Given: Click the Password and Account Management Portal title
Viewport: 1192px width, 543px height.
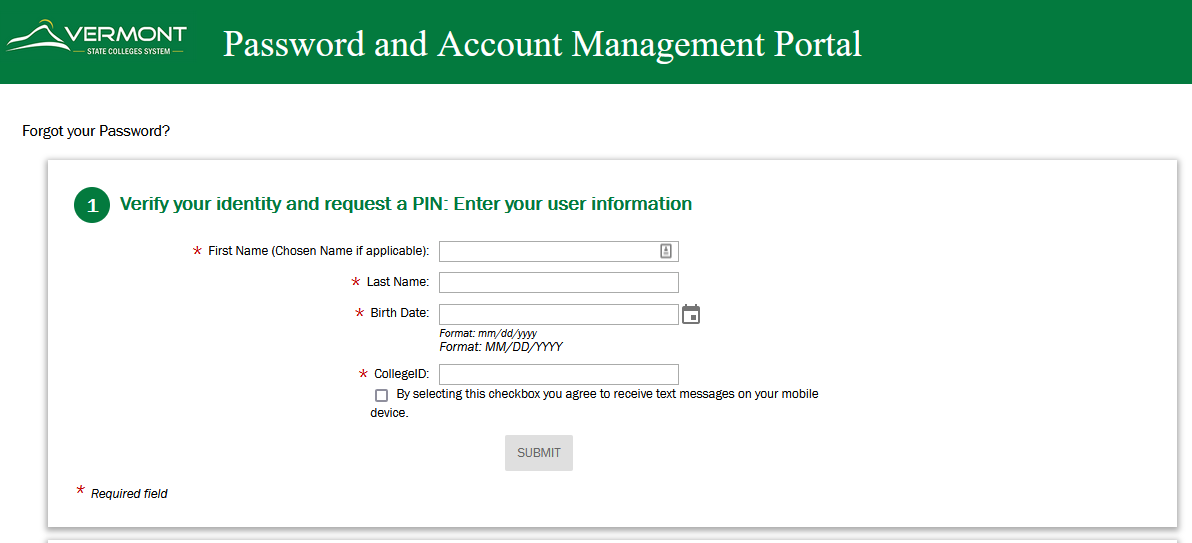Looking at the screenshot, I should pos(542,44).
